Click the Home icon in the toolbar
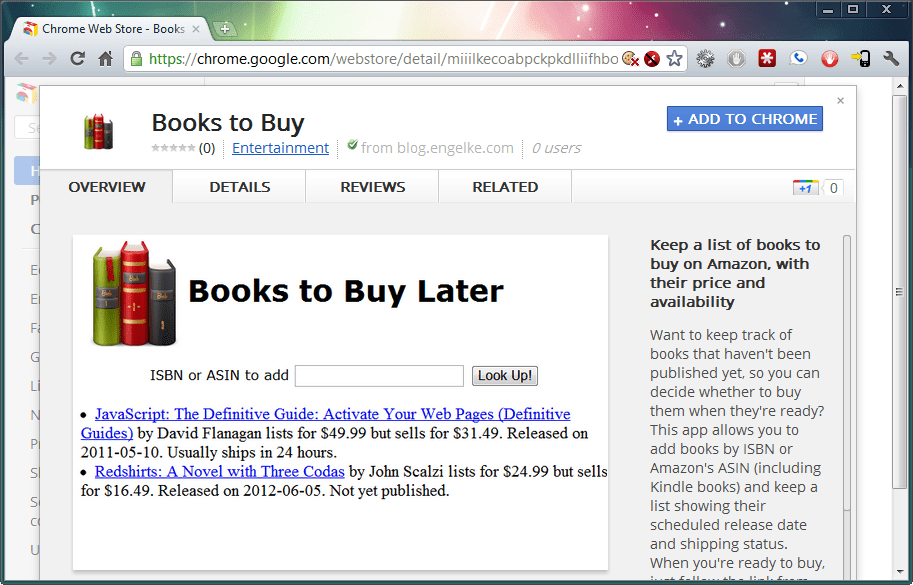This screenshot has height=585, width=913. click(107, 59)
